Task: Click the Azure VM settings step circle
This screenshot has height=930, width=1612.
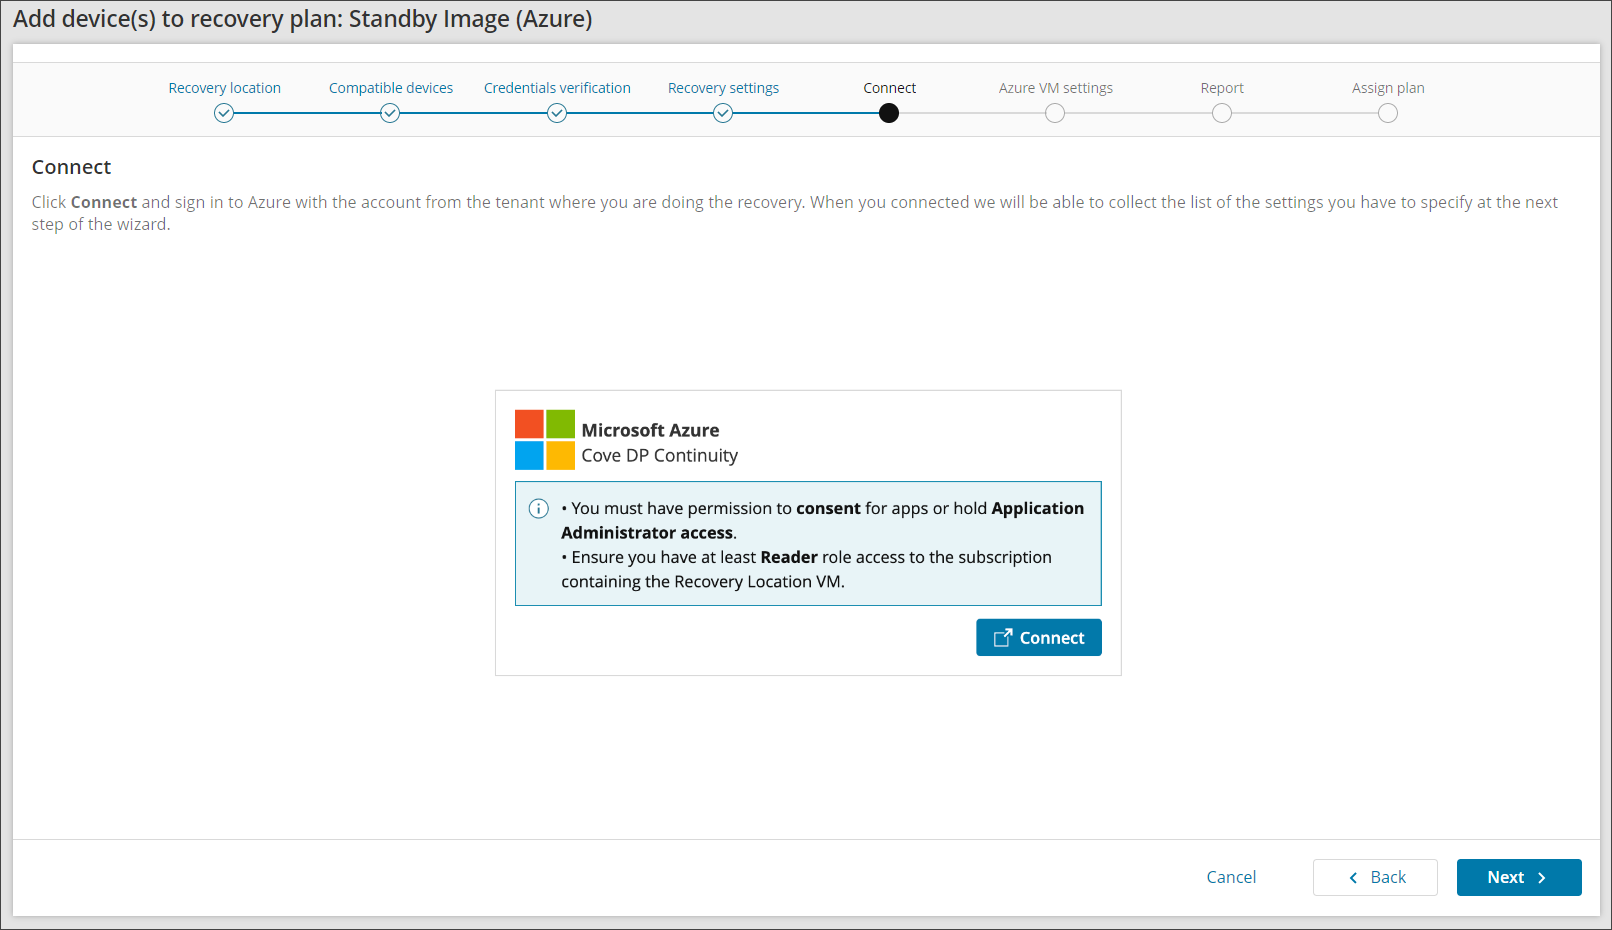Action: click(1055, 114)
